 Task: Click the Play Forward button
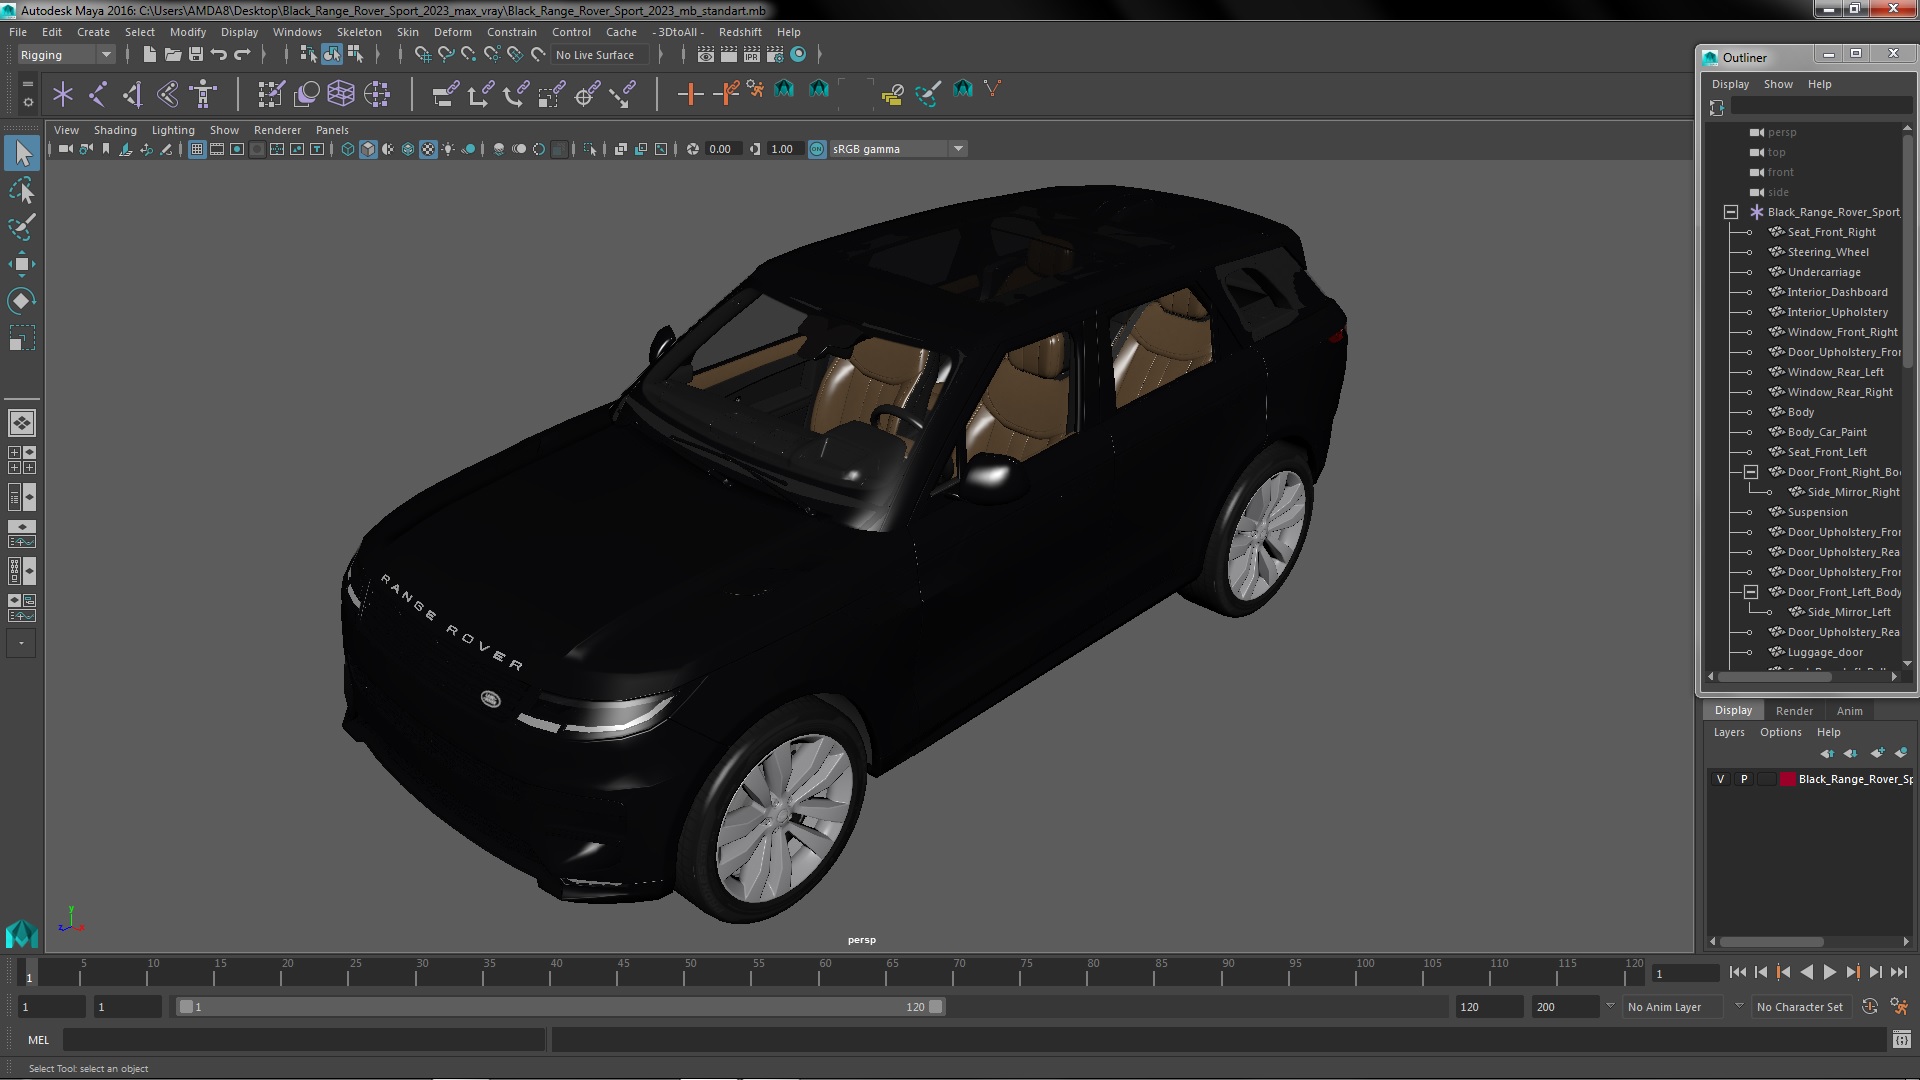[1829, 972]
